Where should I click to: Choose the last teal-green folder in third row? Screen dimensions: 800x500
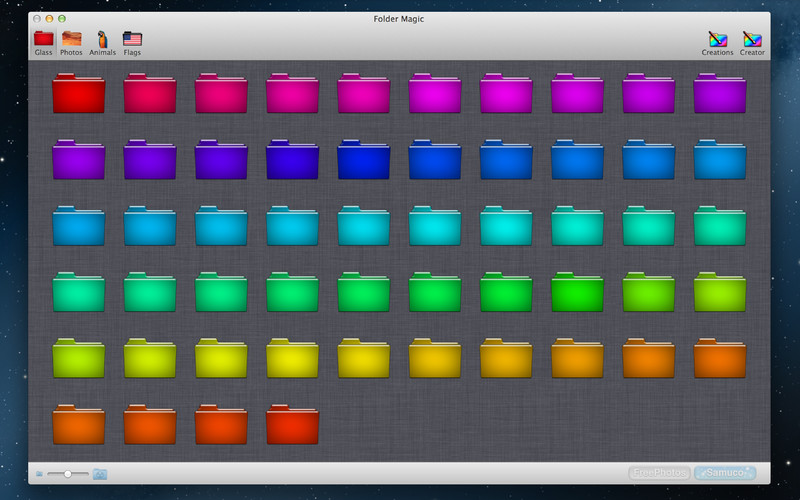720,226
